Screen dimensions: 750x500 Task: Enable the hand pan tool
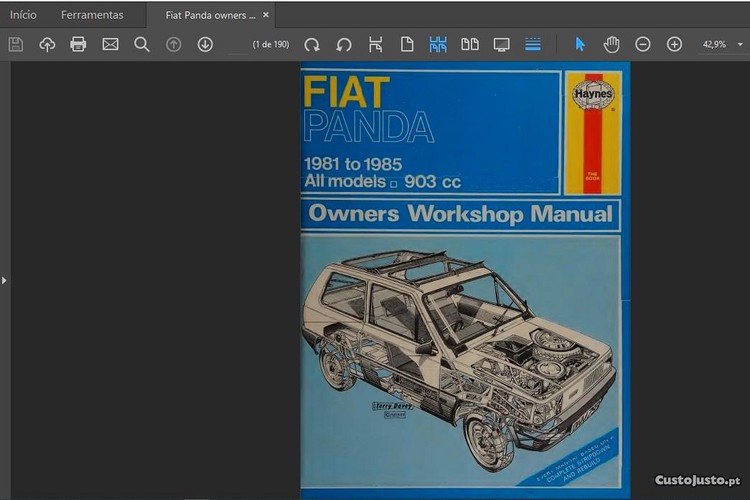click(x=611, y=44)
